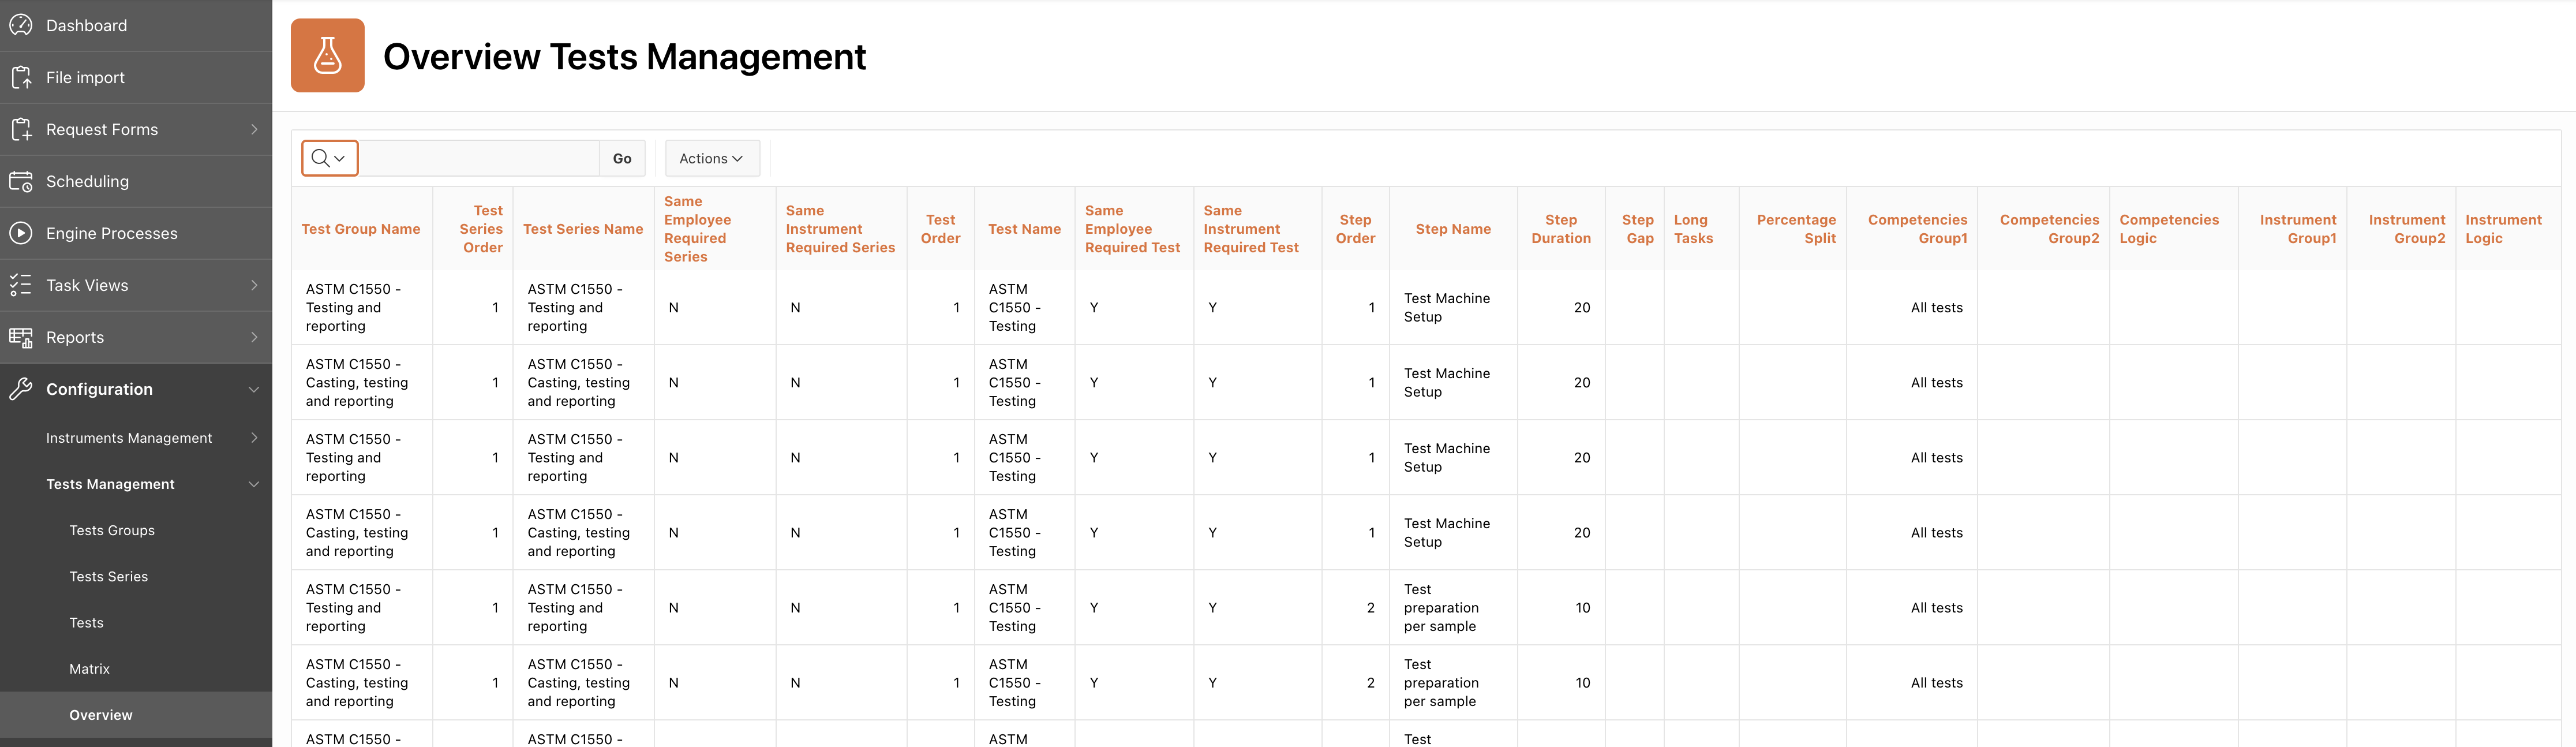Viewport: 2576px width, 747px height.
Task: Click the Engine Processes play icon
Action: click(21, 233)
